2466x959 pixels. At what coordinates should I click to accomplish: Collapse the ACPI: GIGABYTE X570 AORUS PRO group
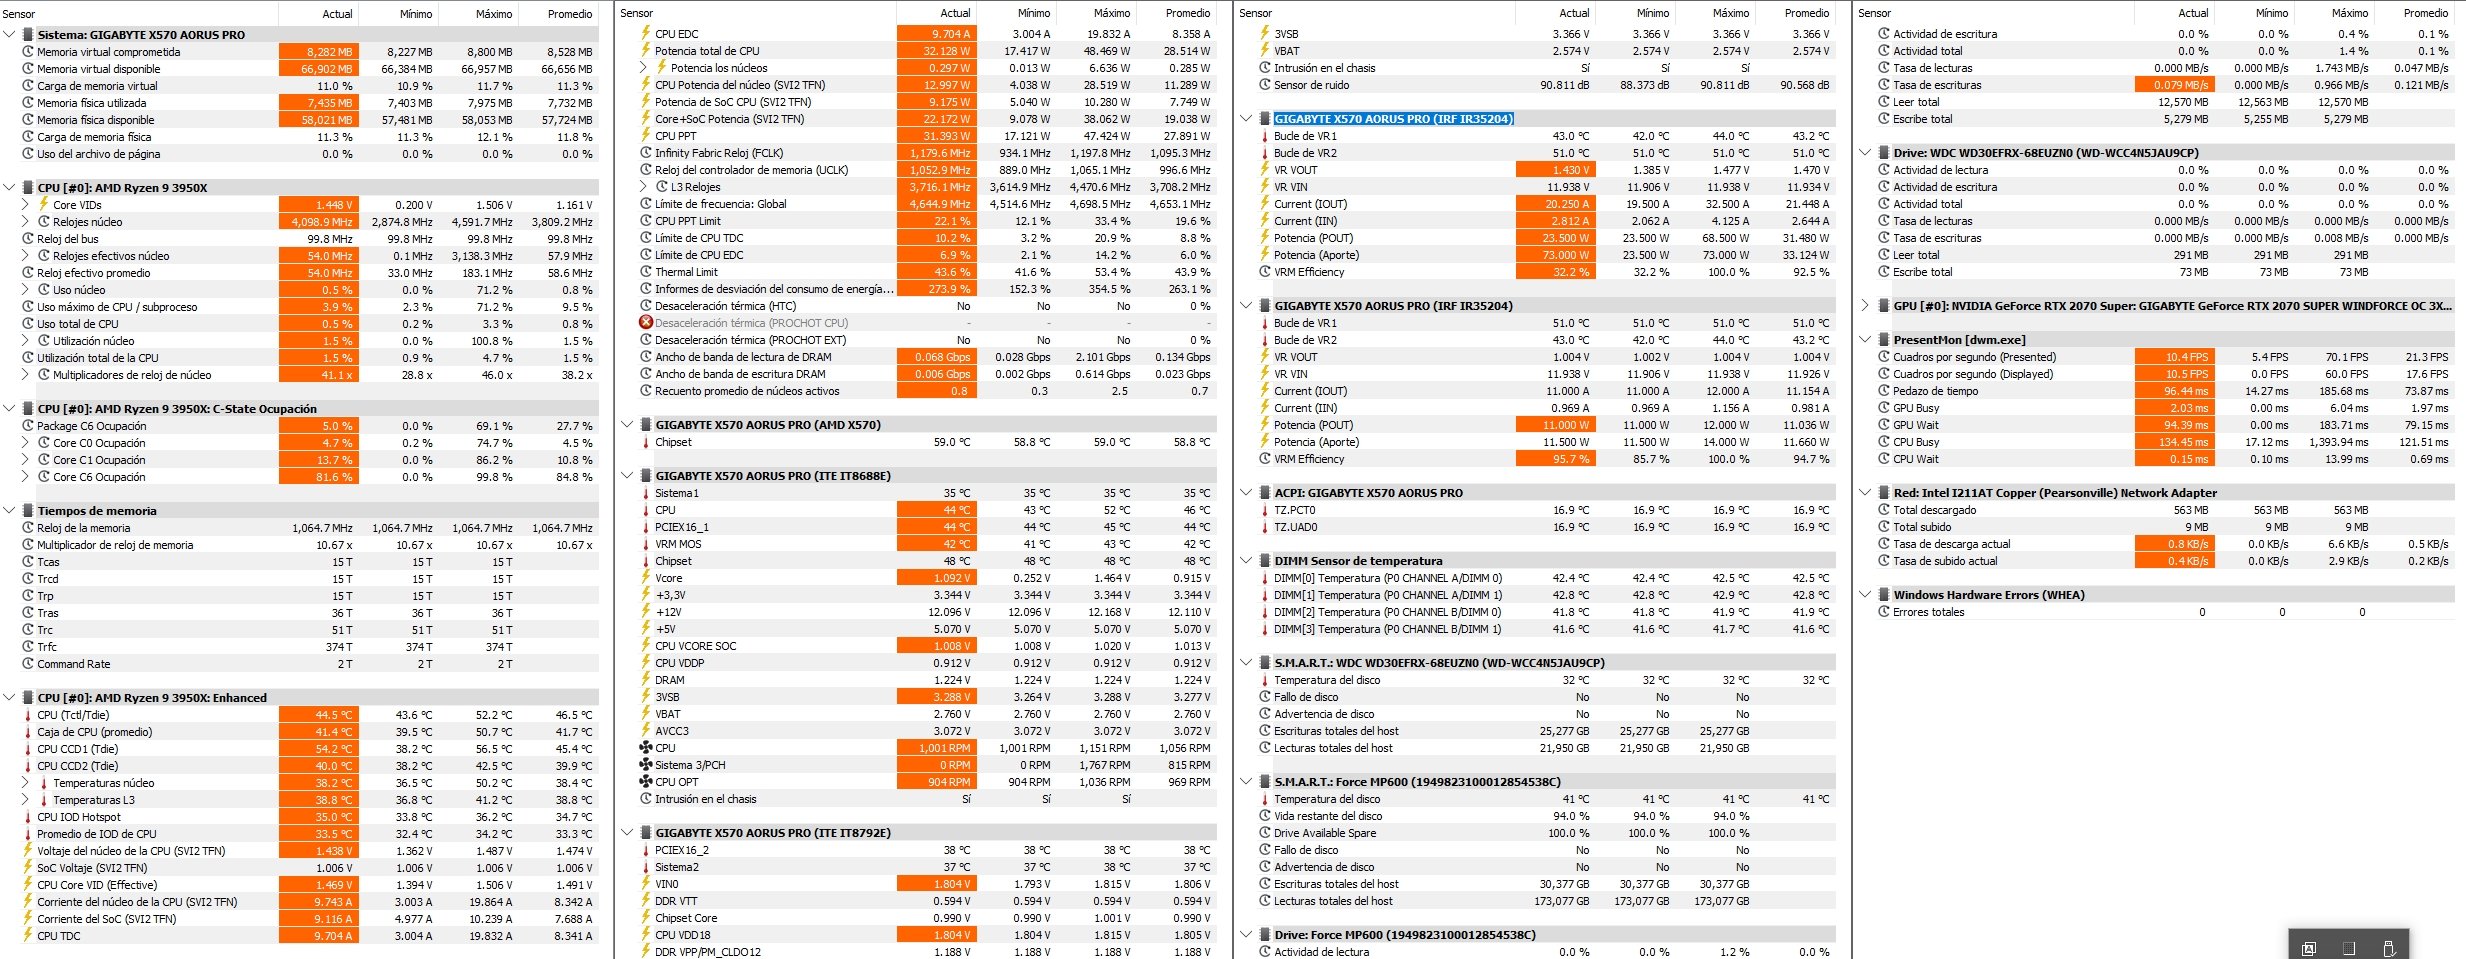pos(1247,493)
